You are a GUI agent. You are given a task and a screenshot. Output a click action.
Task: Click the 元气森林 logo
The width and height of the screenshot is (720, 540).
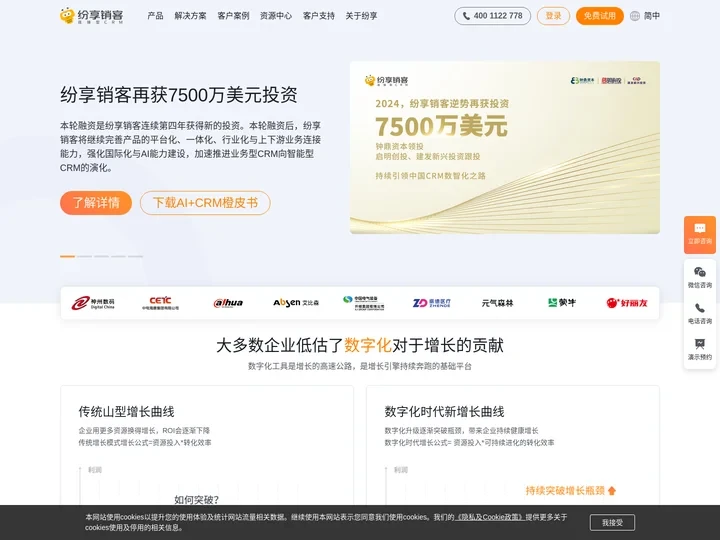coord(497,303)
